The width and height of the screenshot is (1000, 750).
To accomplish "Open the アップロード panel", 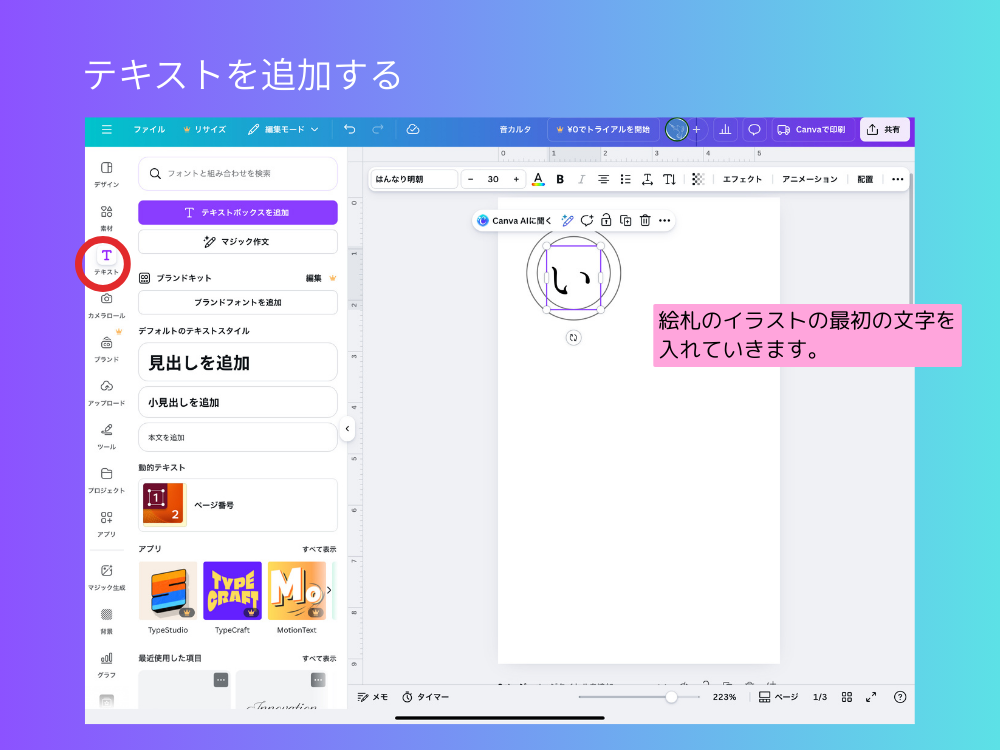I will 105,392.
